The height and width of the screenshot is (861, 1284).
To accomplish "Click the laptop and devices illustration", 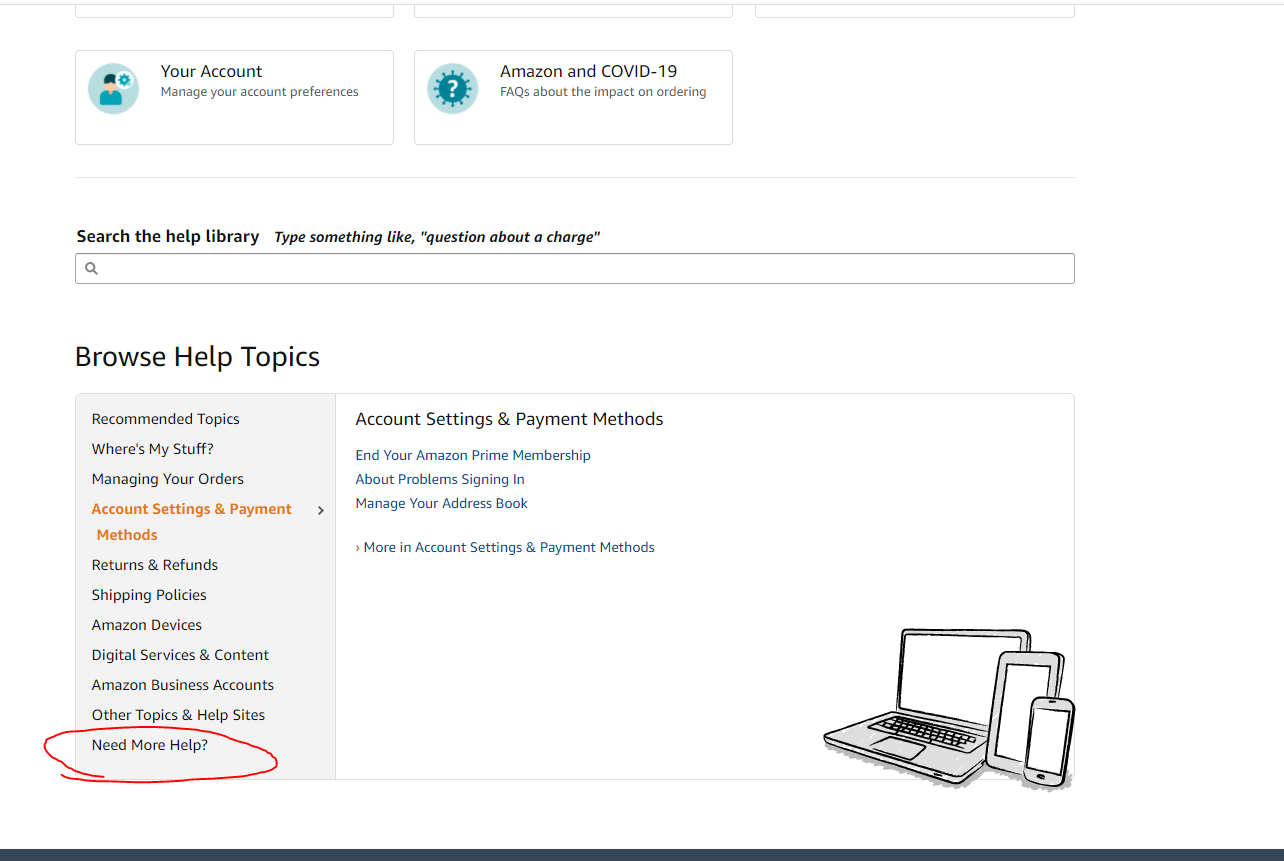I will click(948, 708).
